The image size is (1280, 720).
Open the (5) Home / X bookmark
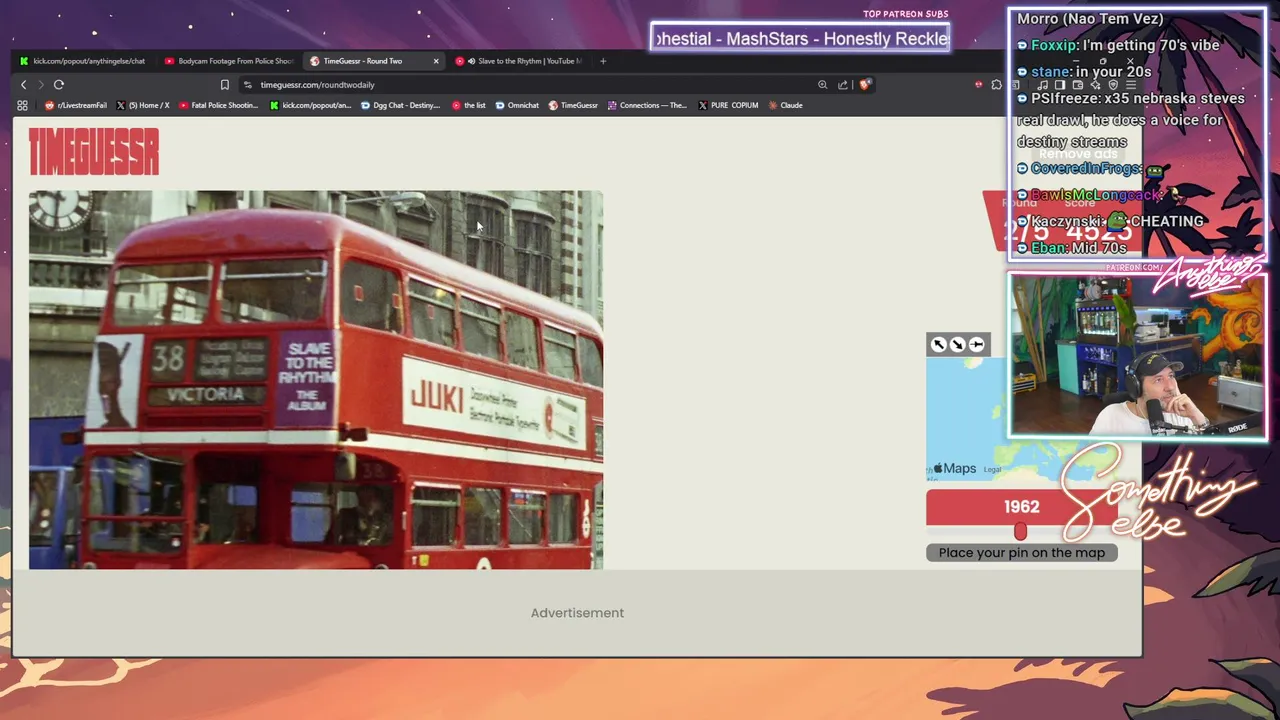coord(142,105)
